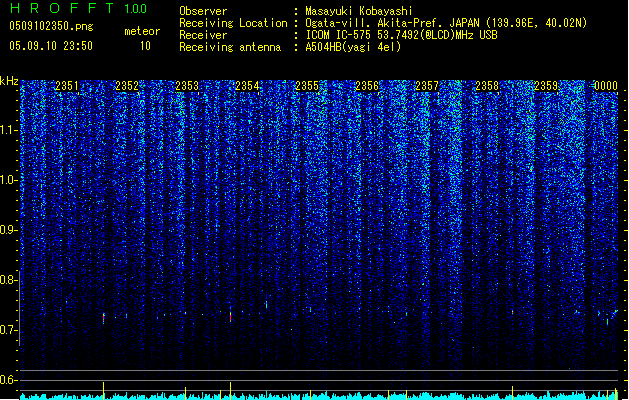
Task: Click the 0.8 frequency axis label
Action: click(8, 280)
